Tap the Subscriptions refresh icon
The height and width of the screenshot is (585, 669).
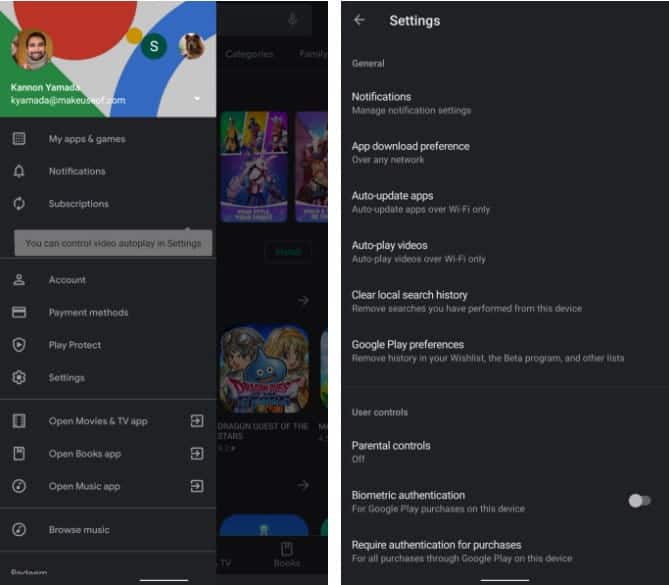(19, 204)
